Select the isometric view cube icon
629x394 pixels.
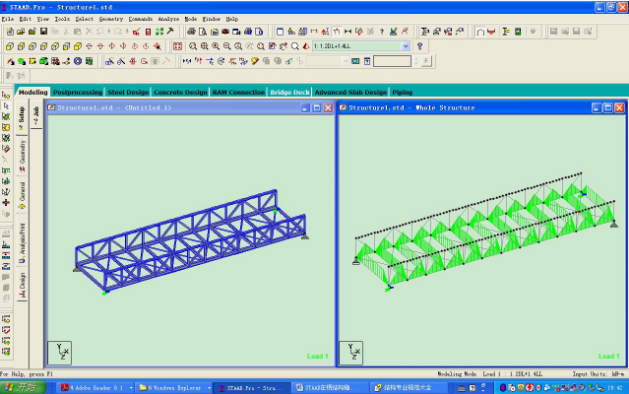[77, 46]
